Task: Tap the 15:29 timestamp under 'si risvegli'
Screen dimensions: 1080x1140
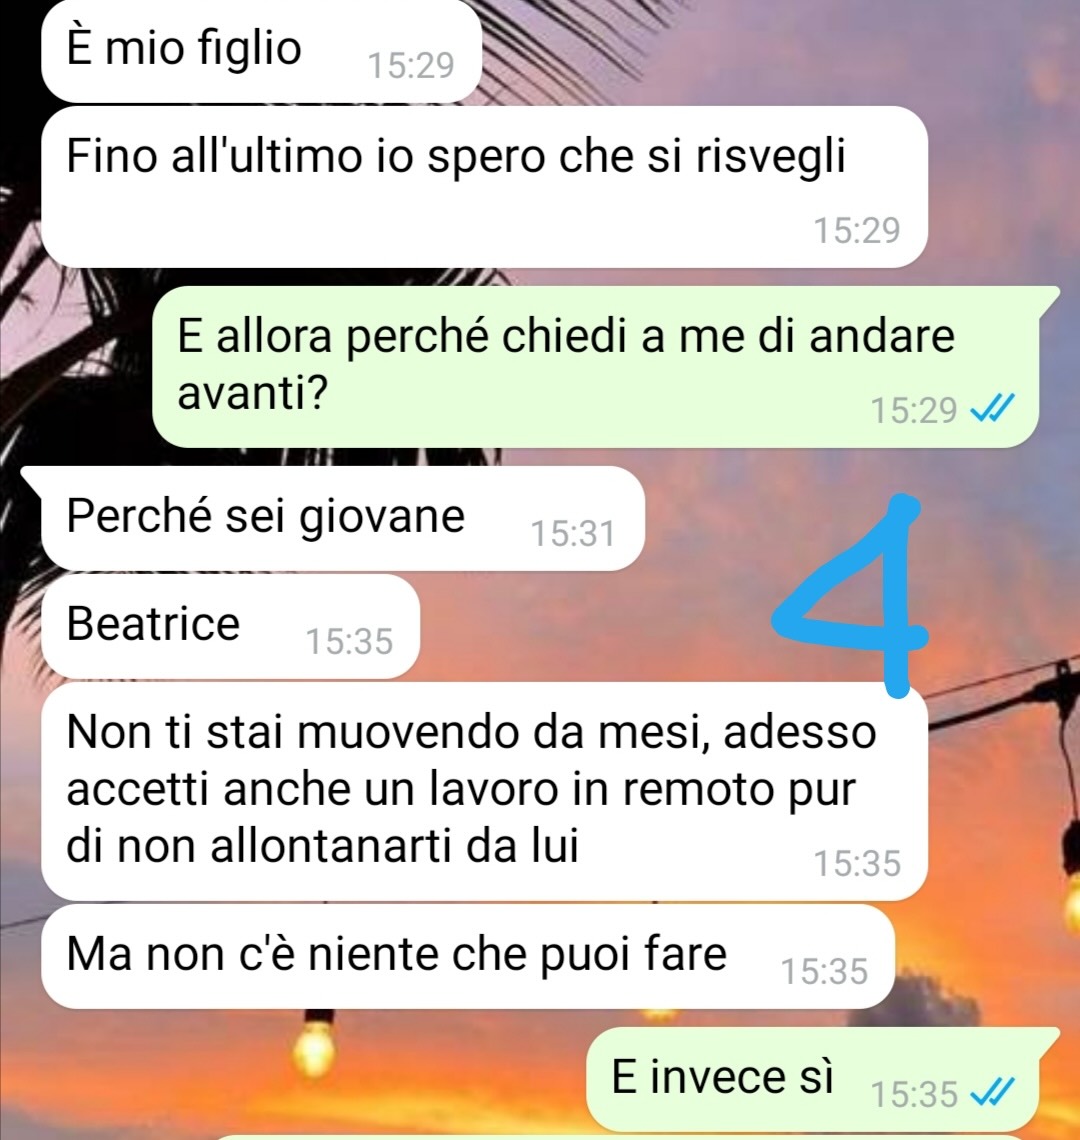Action: pyautogui.click(x=857, y=230)
